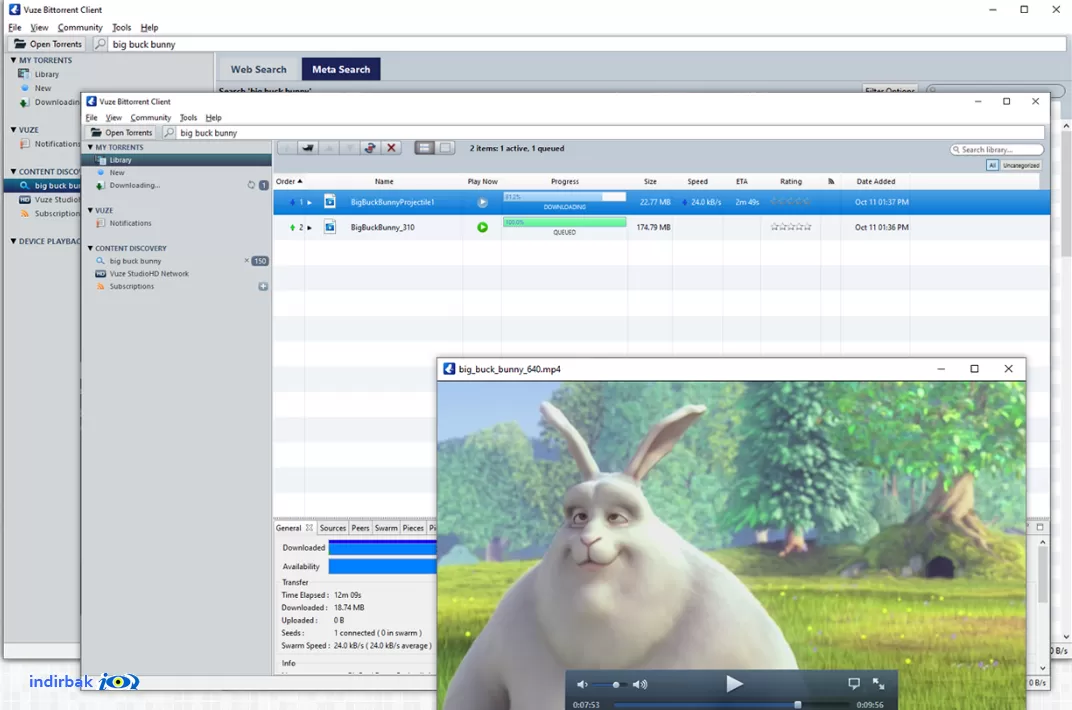Sort by the Date Added column header
1072x710 pixels.
point(876,181)
